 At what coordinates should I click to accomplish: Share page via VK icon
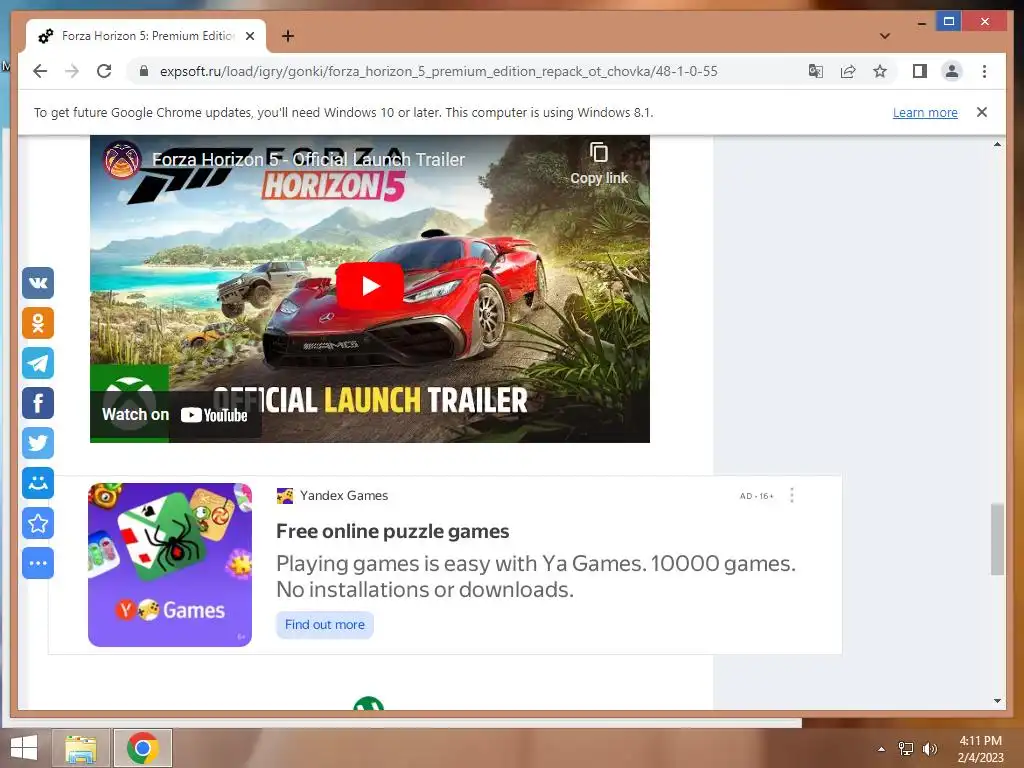click(38, 283)
